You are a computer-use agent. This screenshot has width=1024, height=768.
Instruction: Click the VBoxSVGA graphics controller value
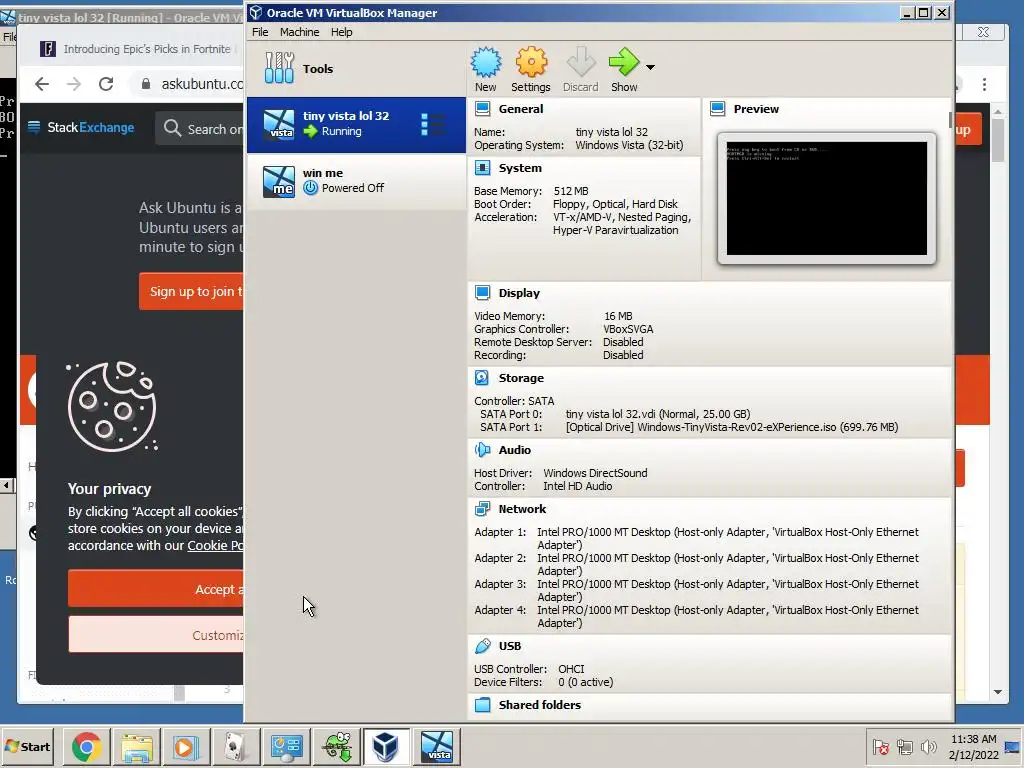coord(628,329)
